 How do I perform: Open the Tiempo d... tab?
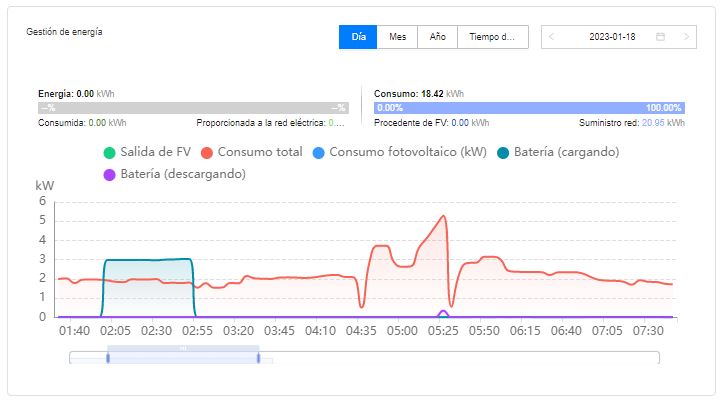[492, 37]
